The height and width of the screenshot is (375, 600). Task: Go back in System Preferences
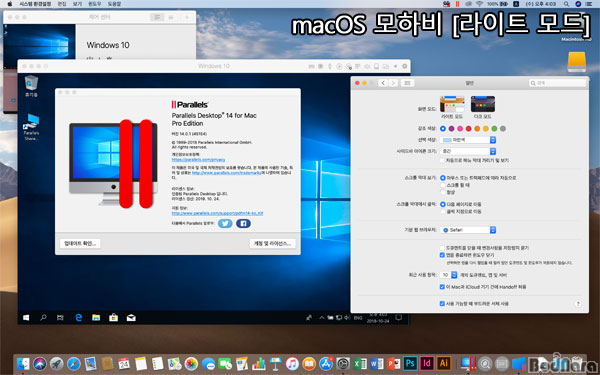coord(383,83)
